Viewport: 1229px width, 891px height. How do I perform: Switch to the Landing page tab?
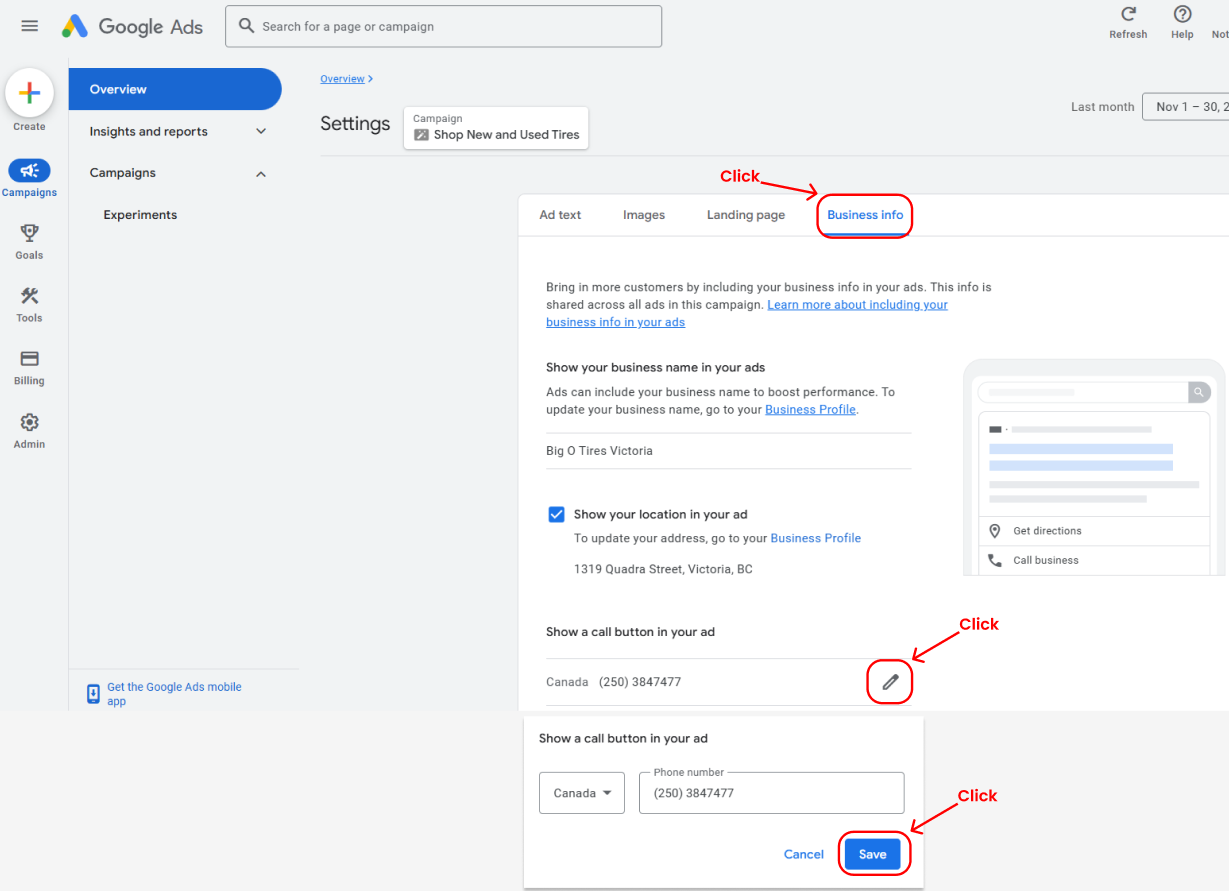click(746, 215)
